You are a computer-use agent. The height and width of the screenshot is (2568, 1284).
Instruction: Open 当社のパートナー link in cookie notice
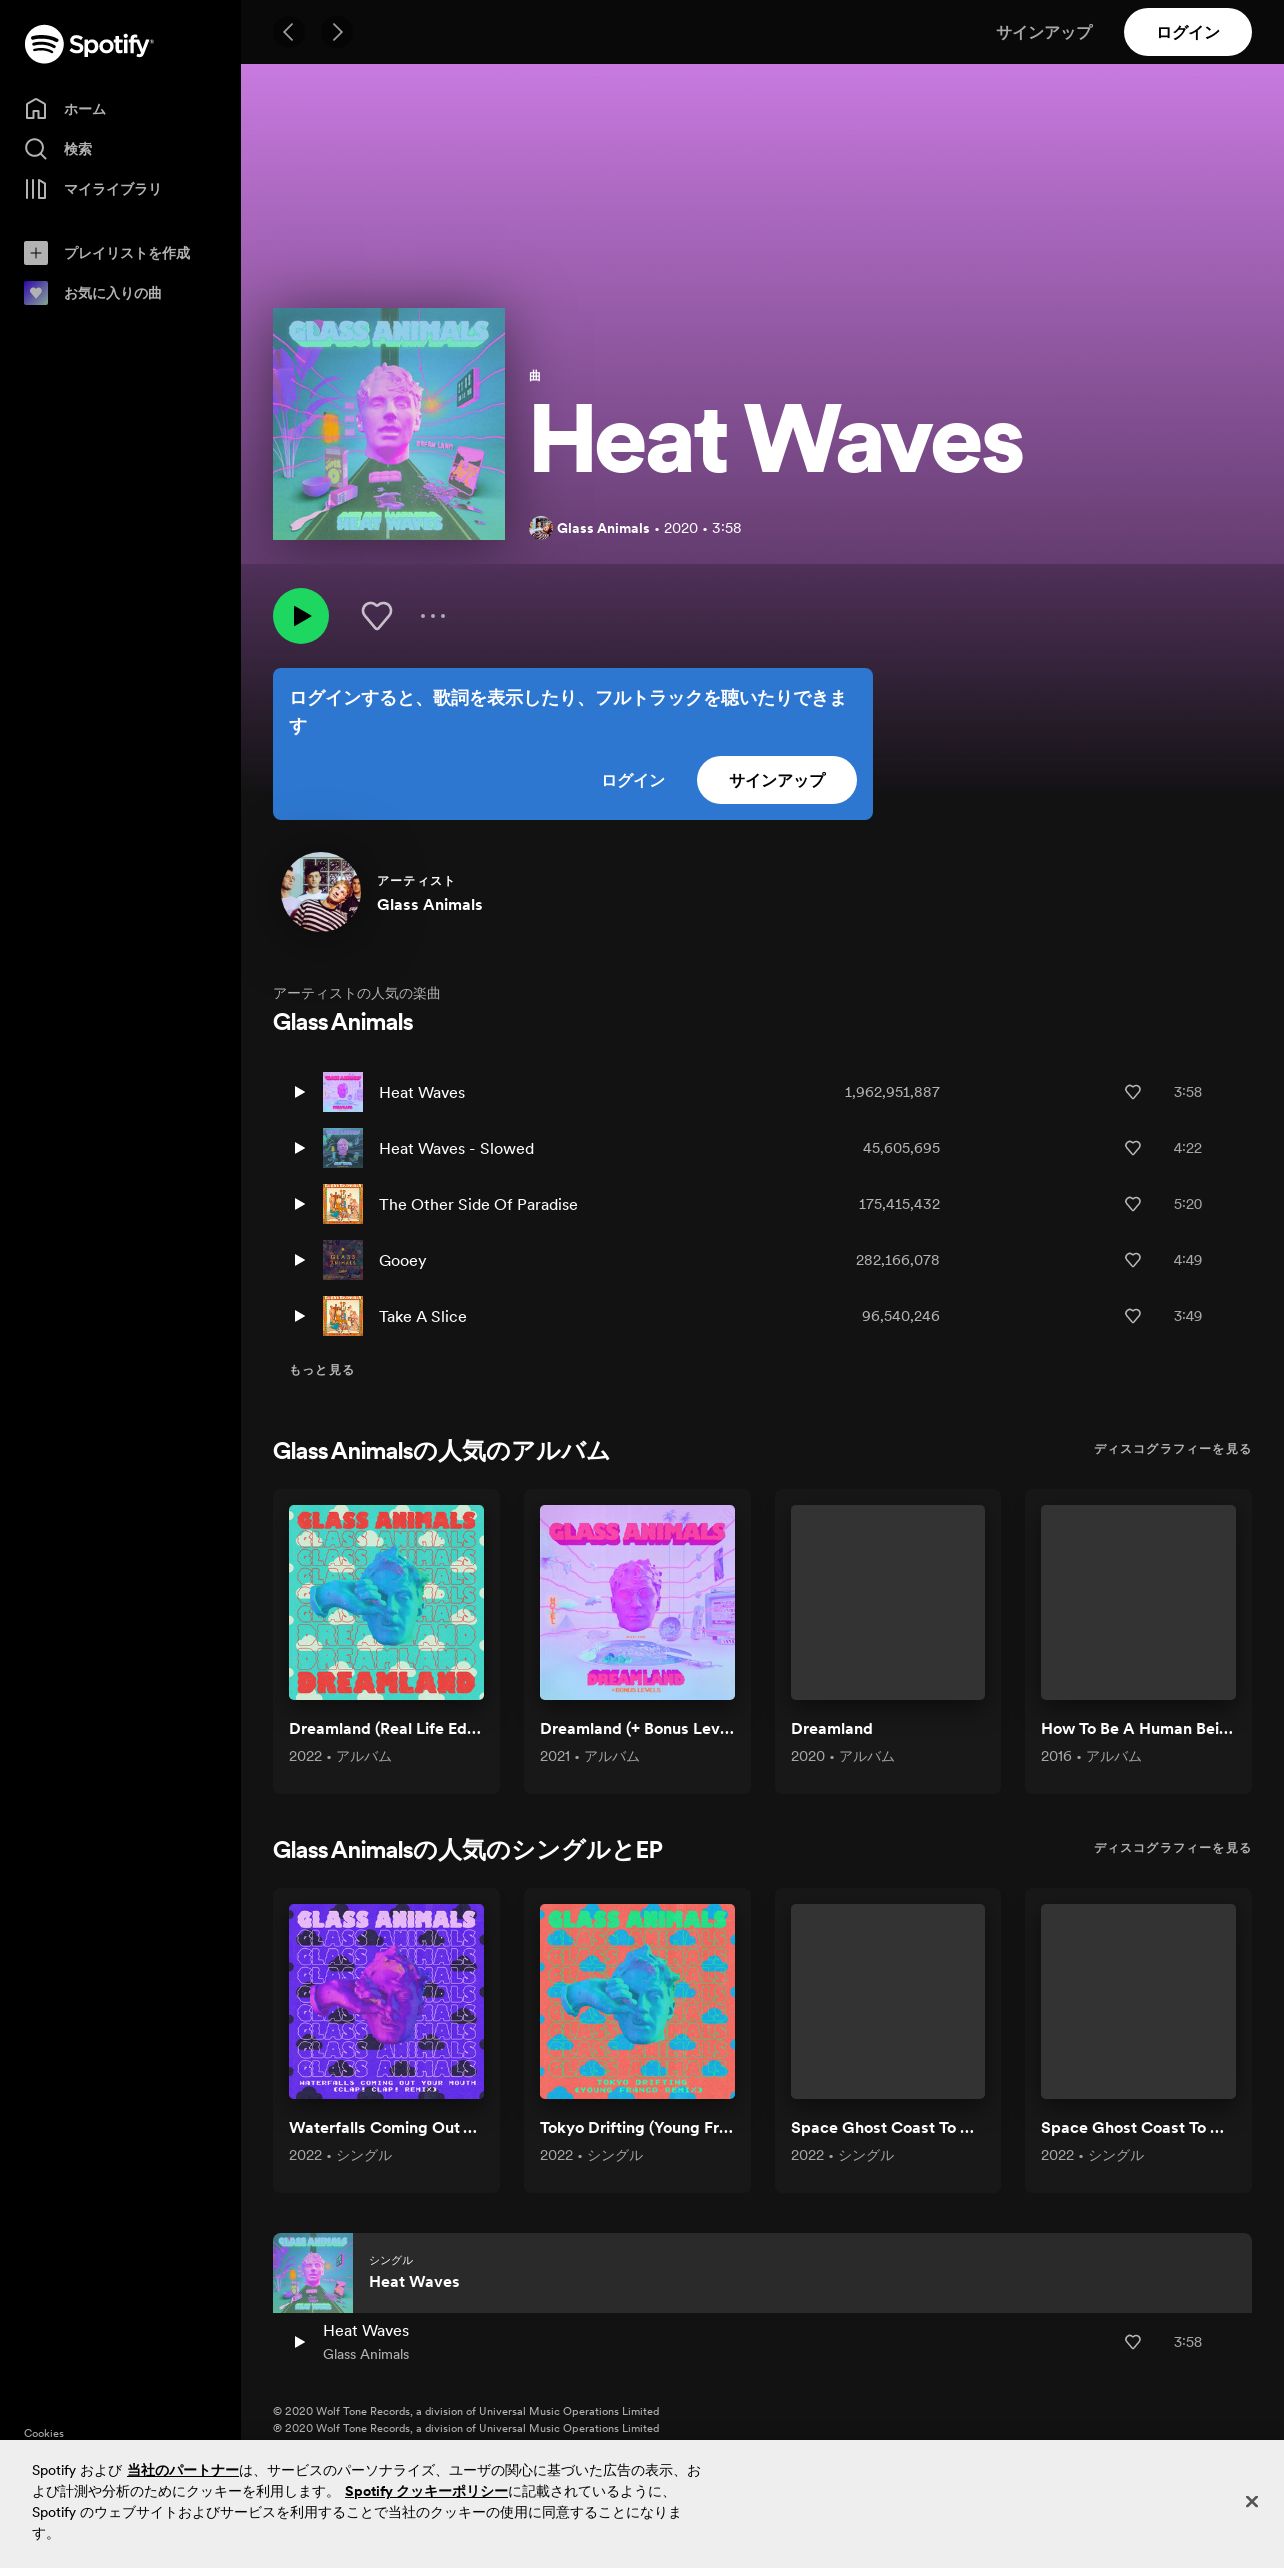[183, 2470]
